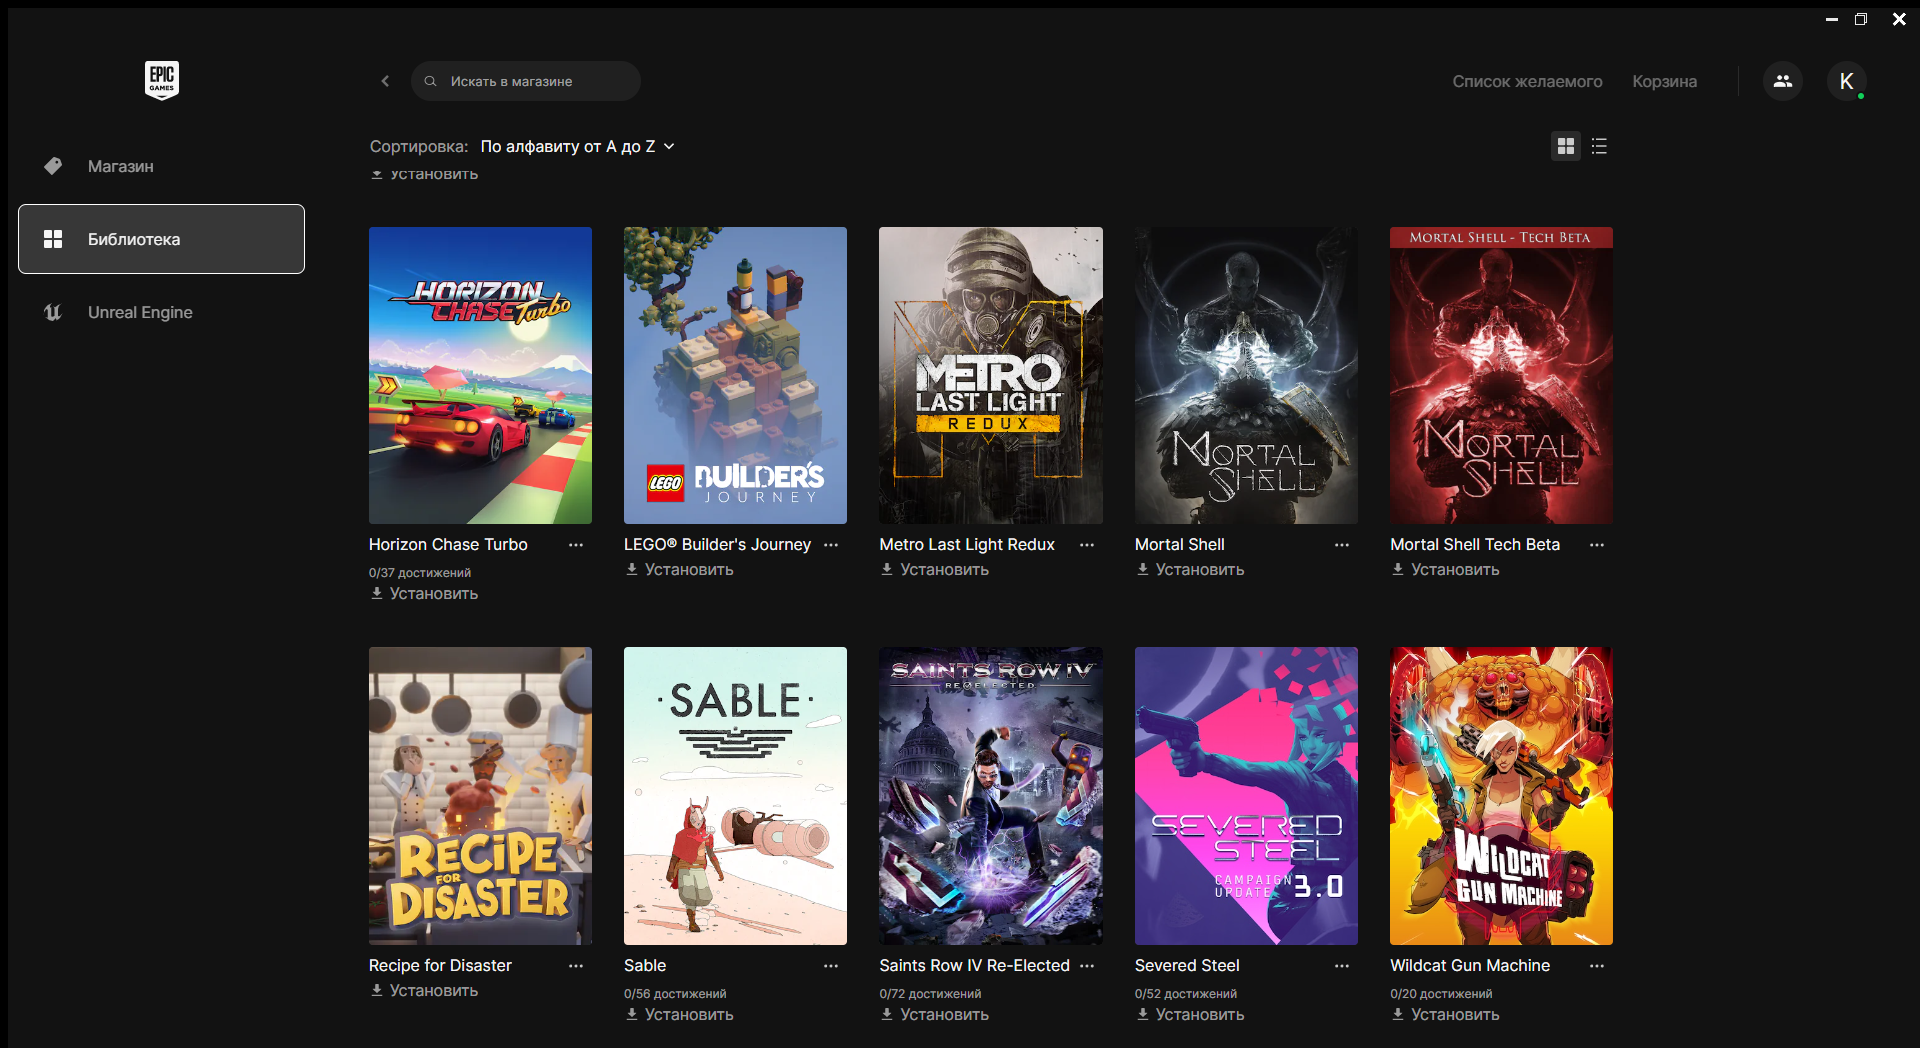This screenshot has width=1920, height=1048.
Task: Click the Сортировка label
Action: pos(419,146)
